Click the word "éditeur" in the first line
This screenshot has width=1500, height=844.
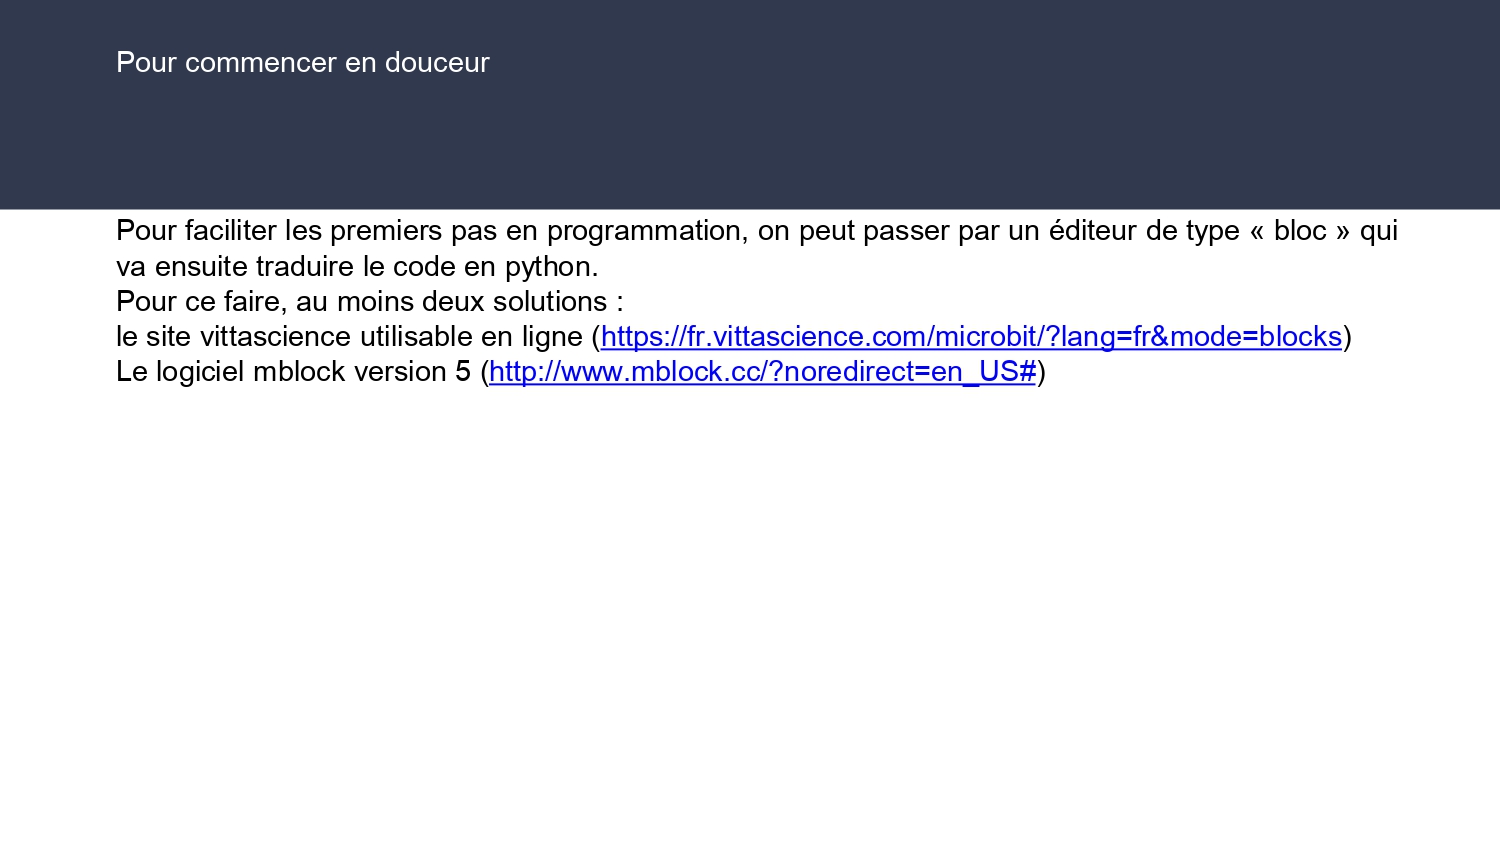point(1093,231)
